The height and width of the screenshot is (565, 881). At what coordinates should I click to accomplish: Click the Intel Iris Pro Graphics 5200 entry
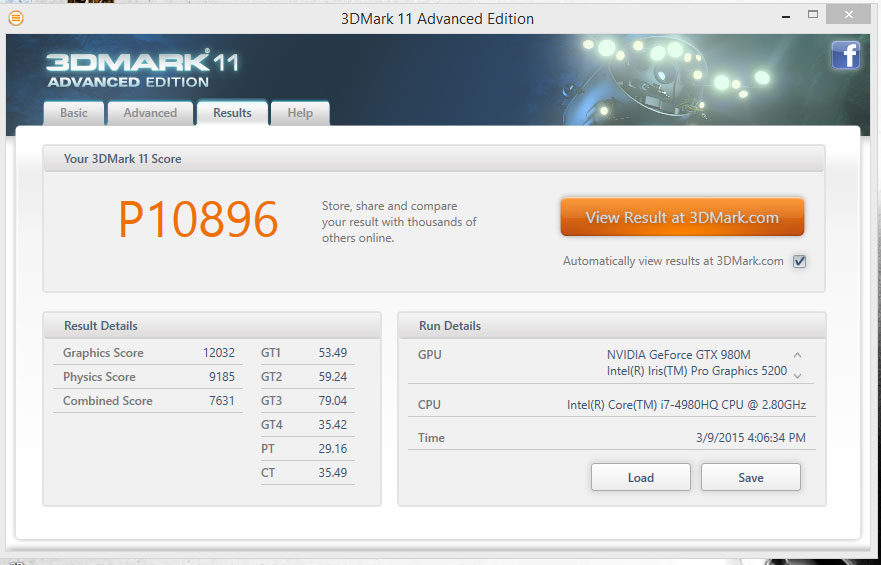click(x=697, y=371)
